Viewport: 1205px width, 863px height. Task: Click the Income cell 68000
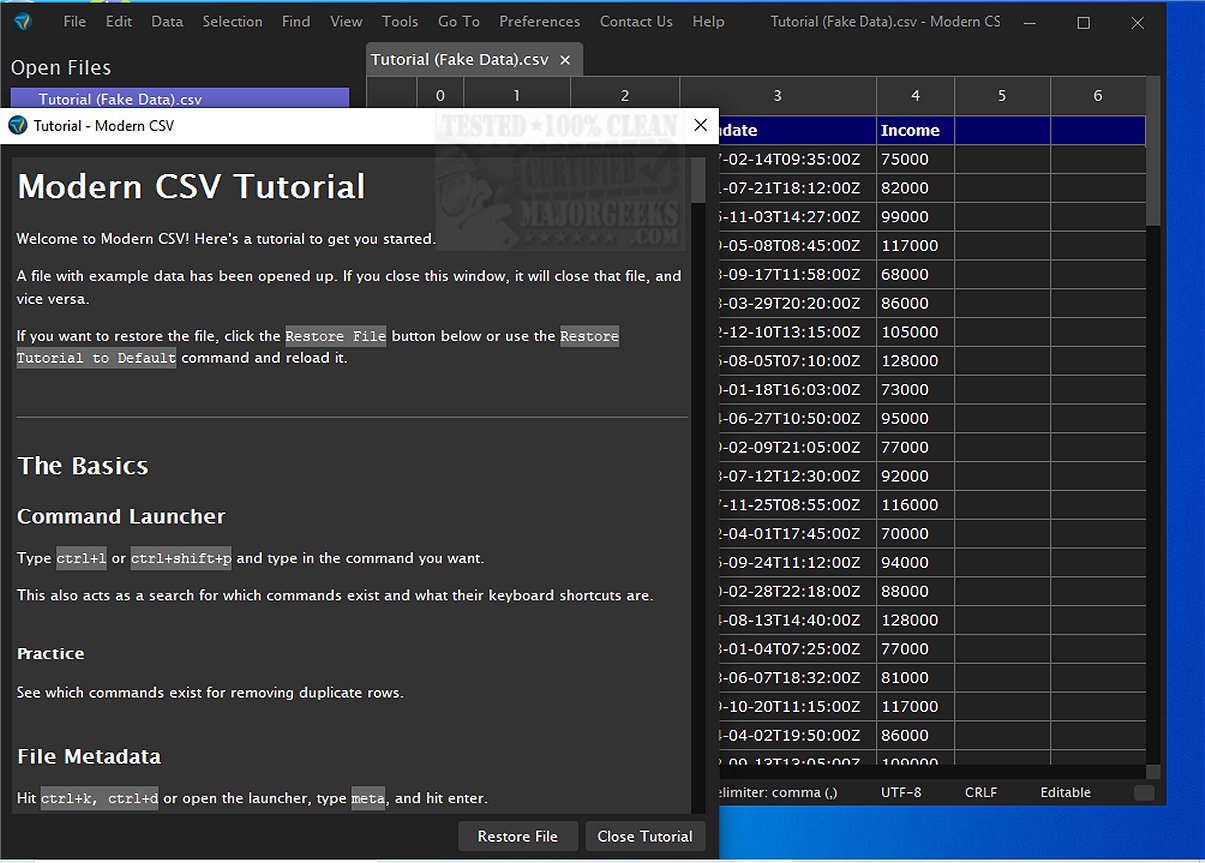click(x=915, y=274)
